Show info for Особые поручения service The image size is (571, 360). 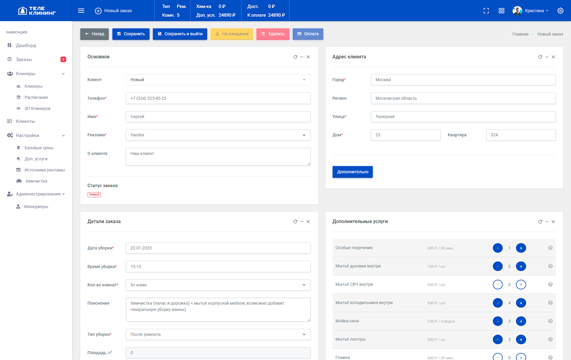tap(550, 248)
